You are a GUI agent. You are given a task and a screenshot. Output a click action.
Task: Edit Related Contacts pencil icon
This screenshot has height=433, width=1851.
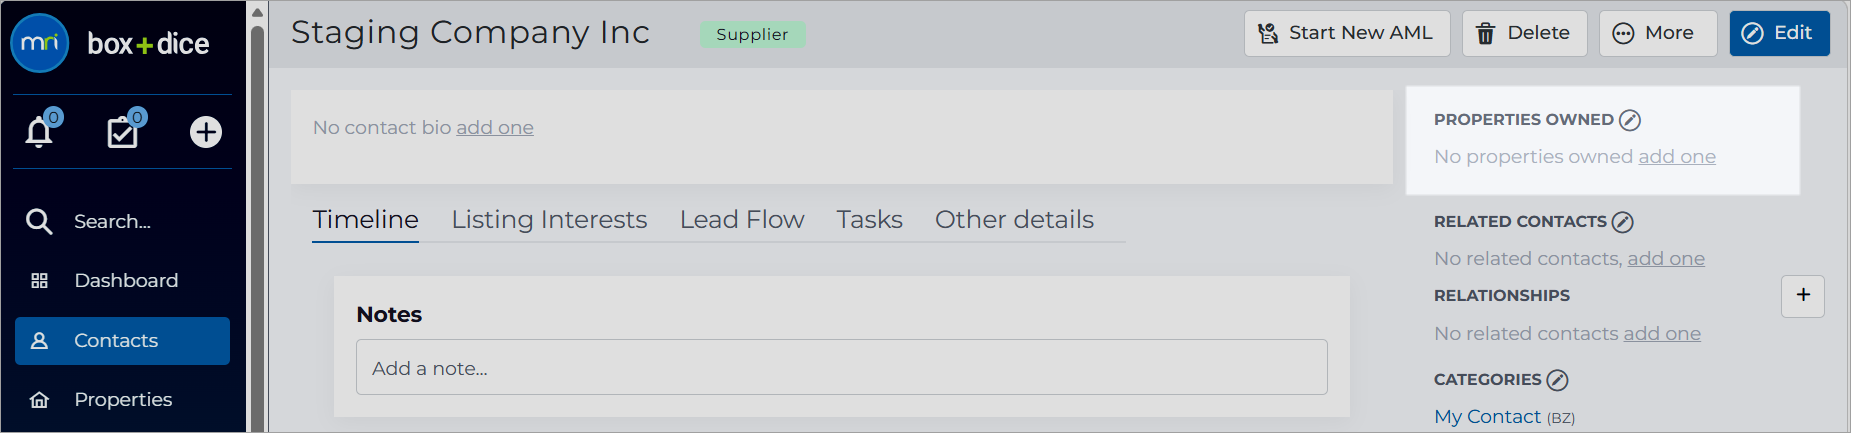pyautogui.click(x=1623, y=222)
